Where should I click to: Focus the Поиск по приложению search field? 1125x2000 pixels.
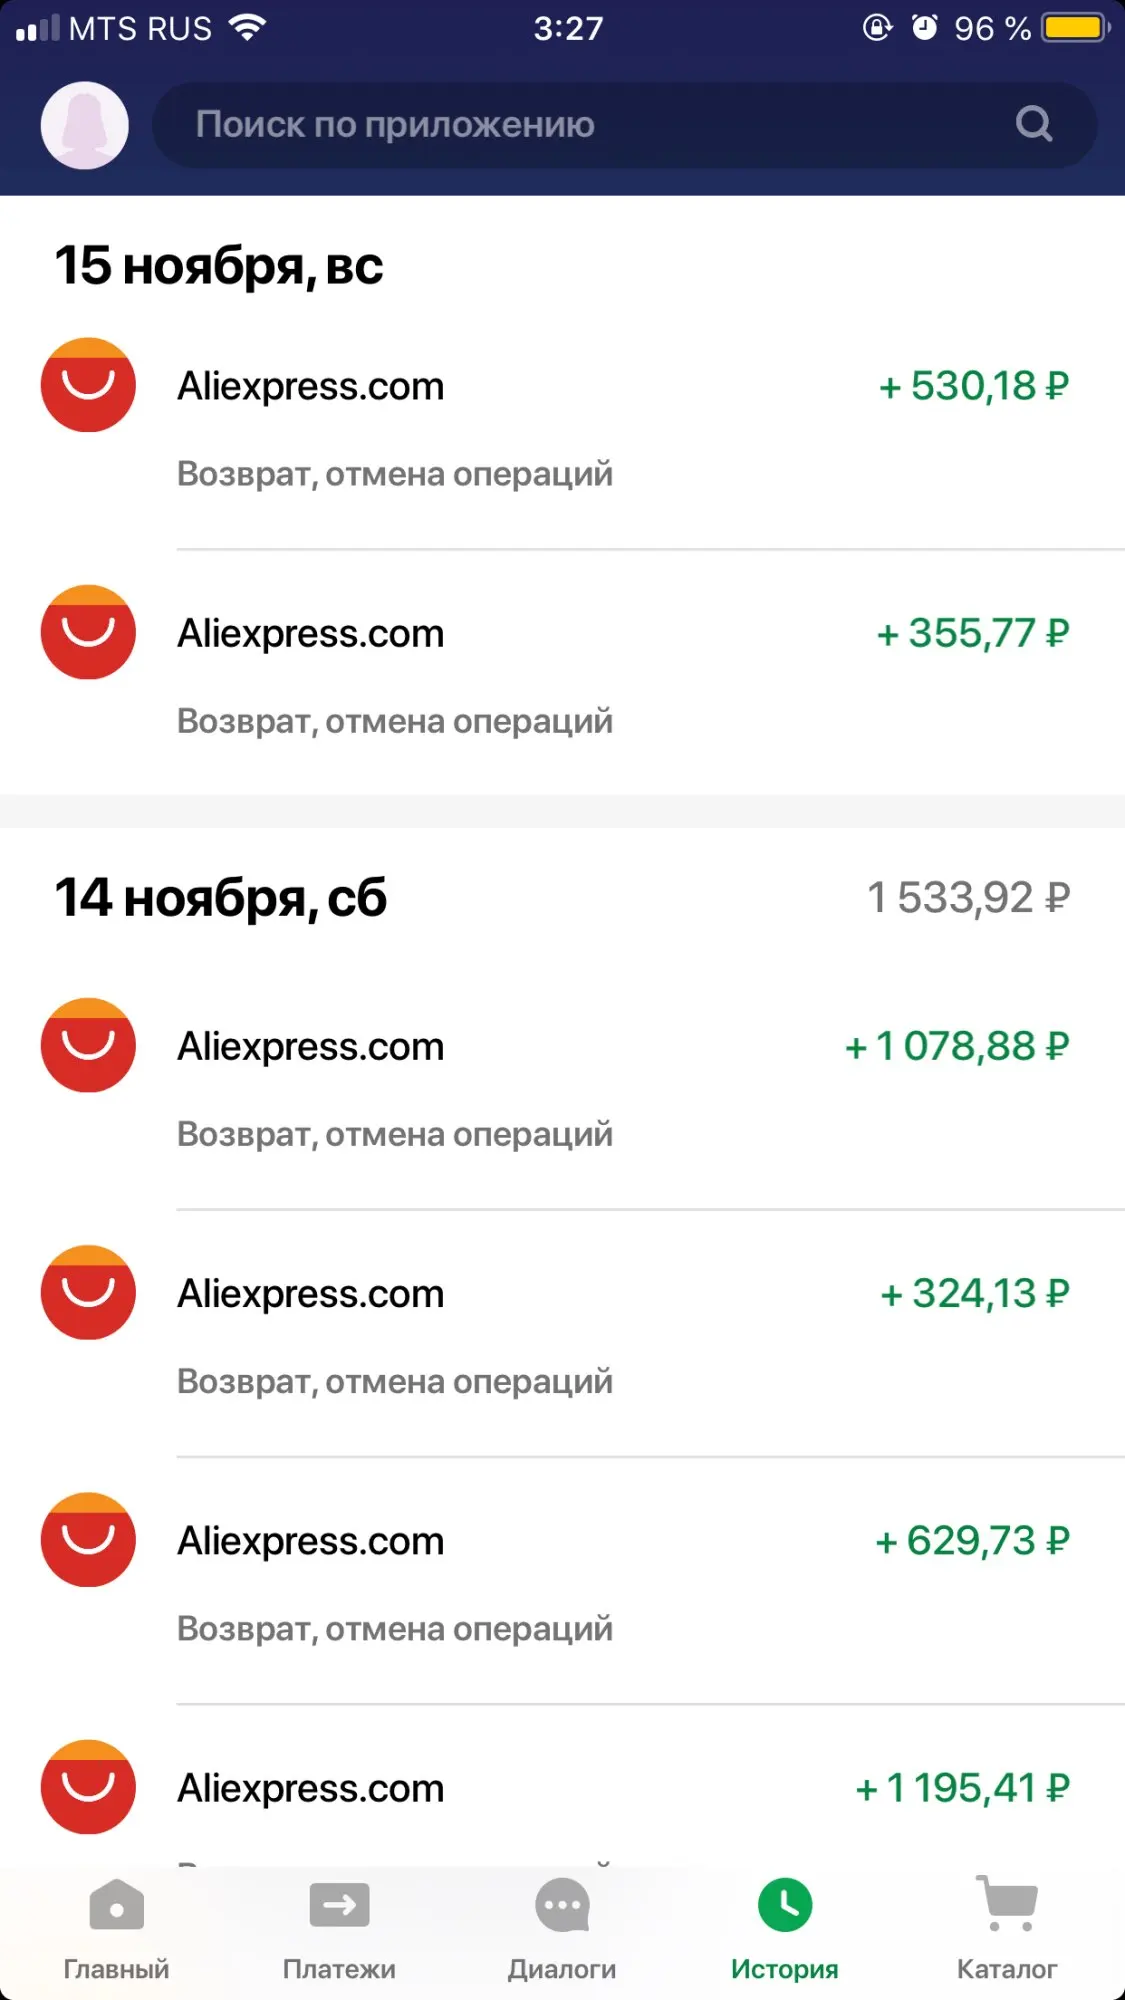click(580, 125)
